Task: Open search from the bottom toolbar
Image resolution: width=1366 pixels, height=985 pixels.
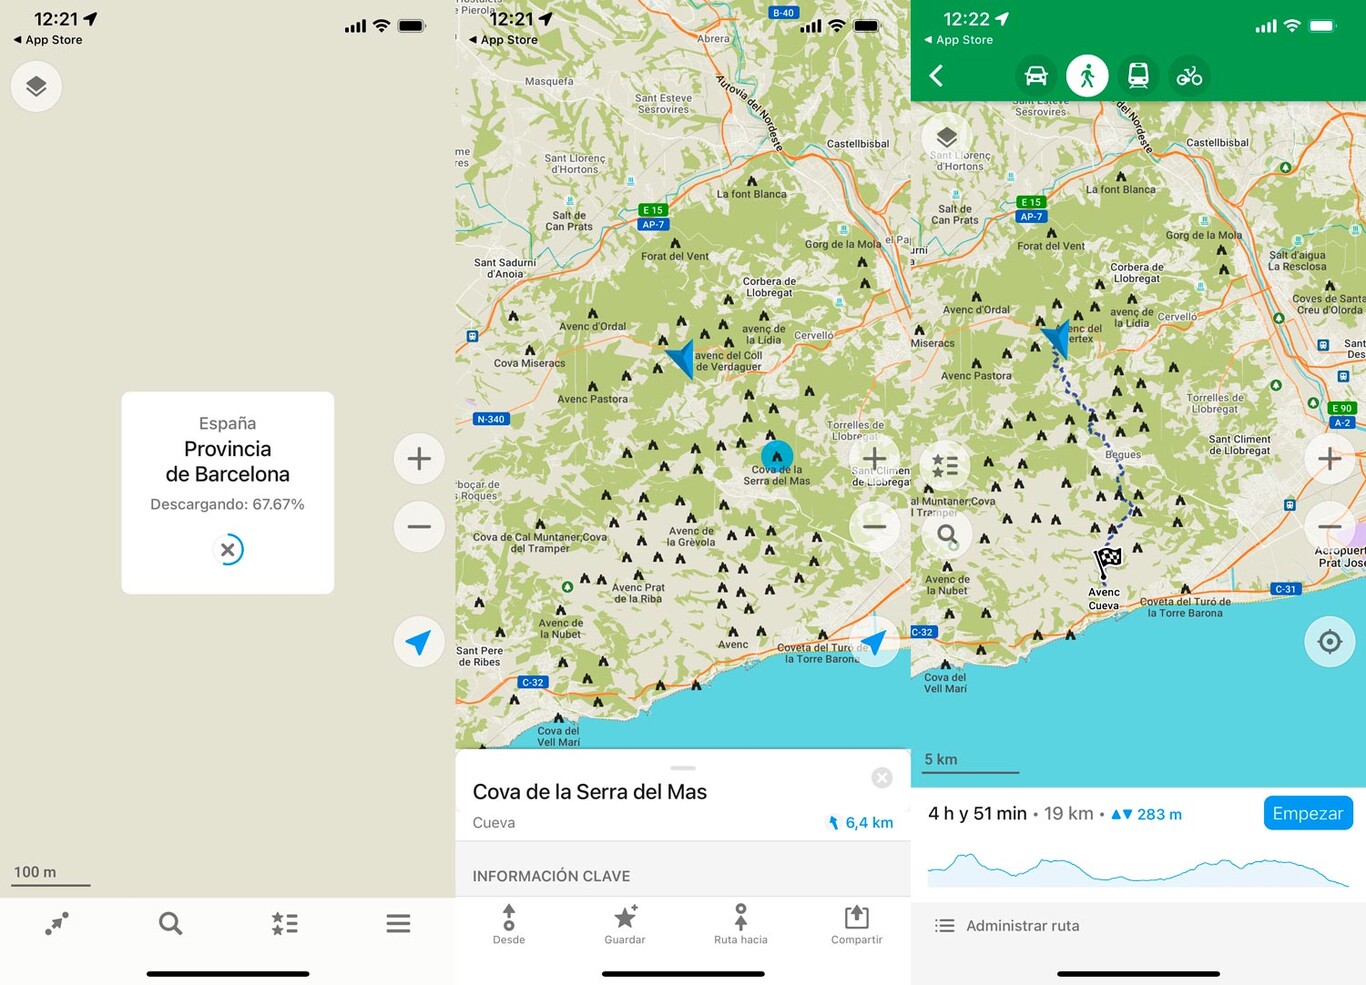Action: (x=170, y=923)
